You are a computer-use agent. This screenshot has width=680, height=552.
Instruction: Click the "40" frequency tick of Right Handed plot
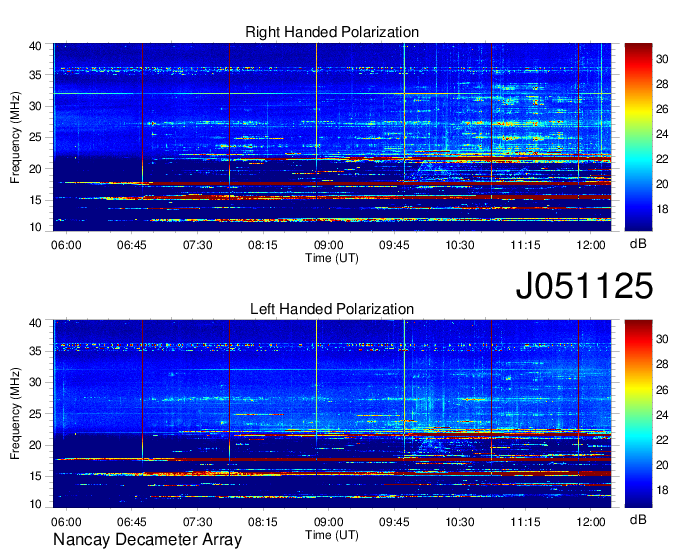click(x=35, y=46)
